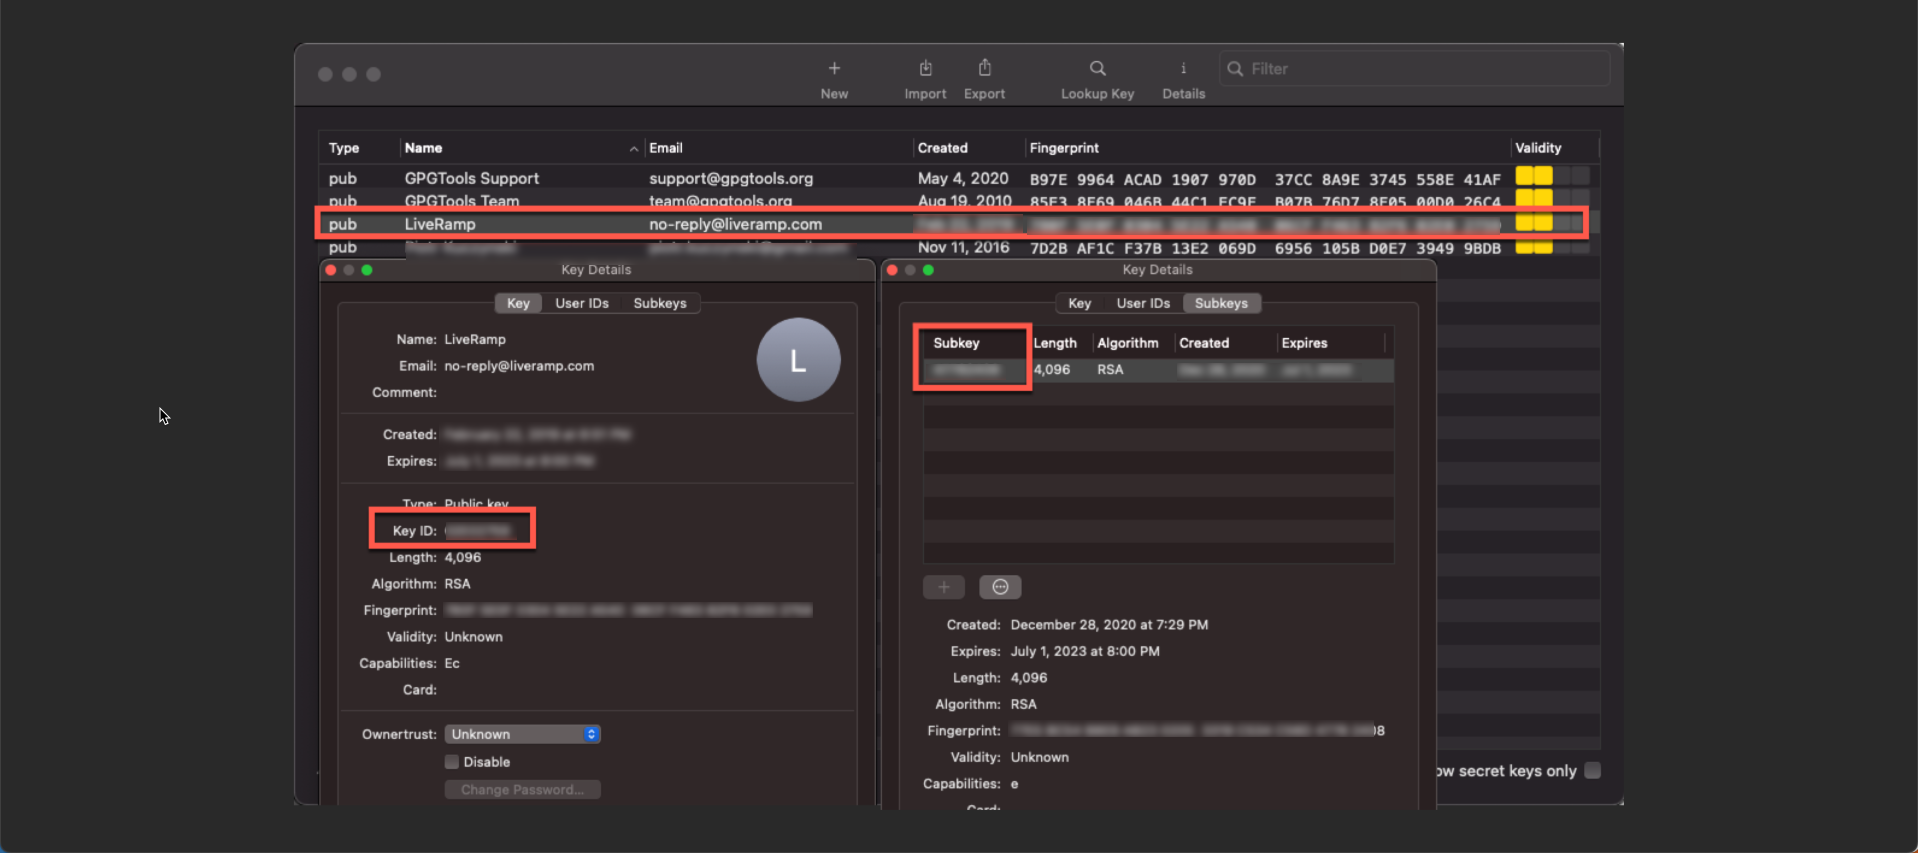Switch to User IDs tab in left Key Details
Screen dimensions: 1918x853
click(582, 303)
